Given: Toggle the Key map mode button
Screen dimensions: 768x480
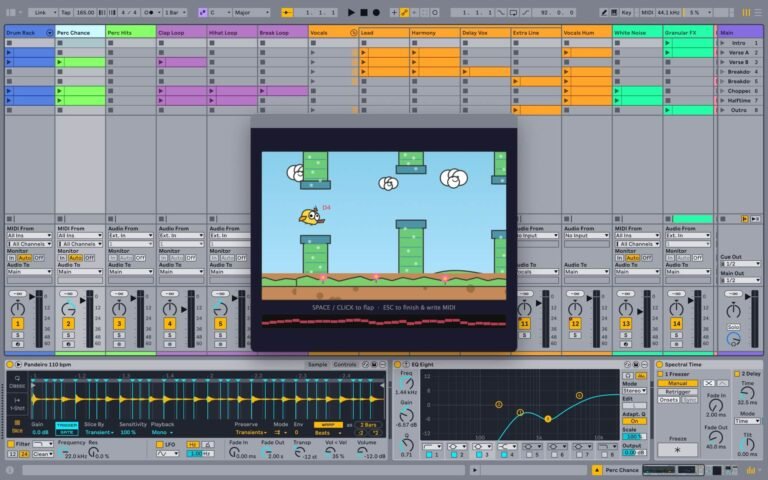Looking at the screenshot, I should click(x=626, y=12).
